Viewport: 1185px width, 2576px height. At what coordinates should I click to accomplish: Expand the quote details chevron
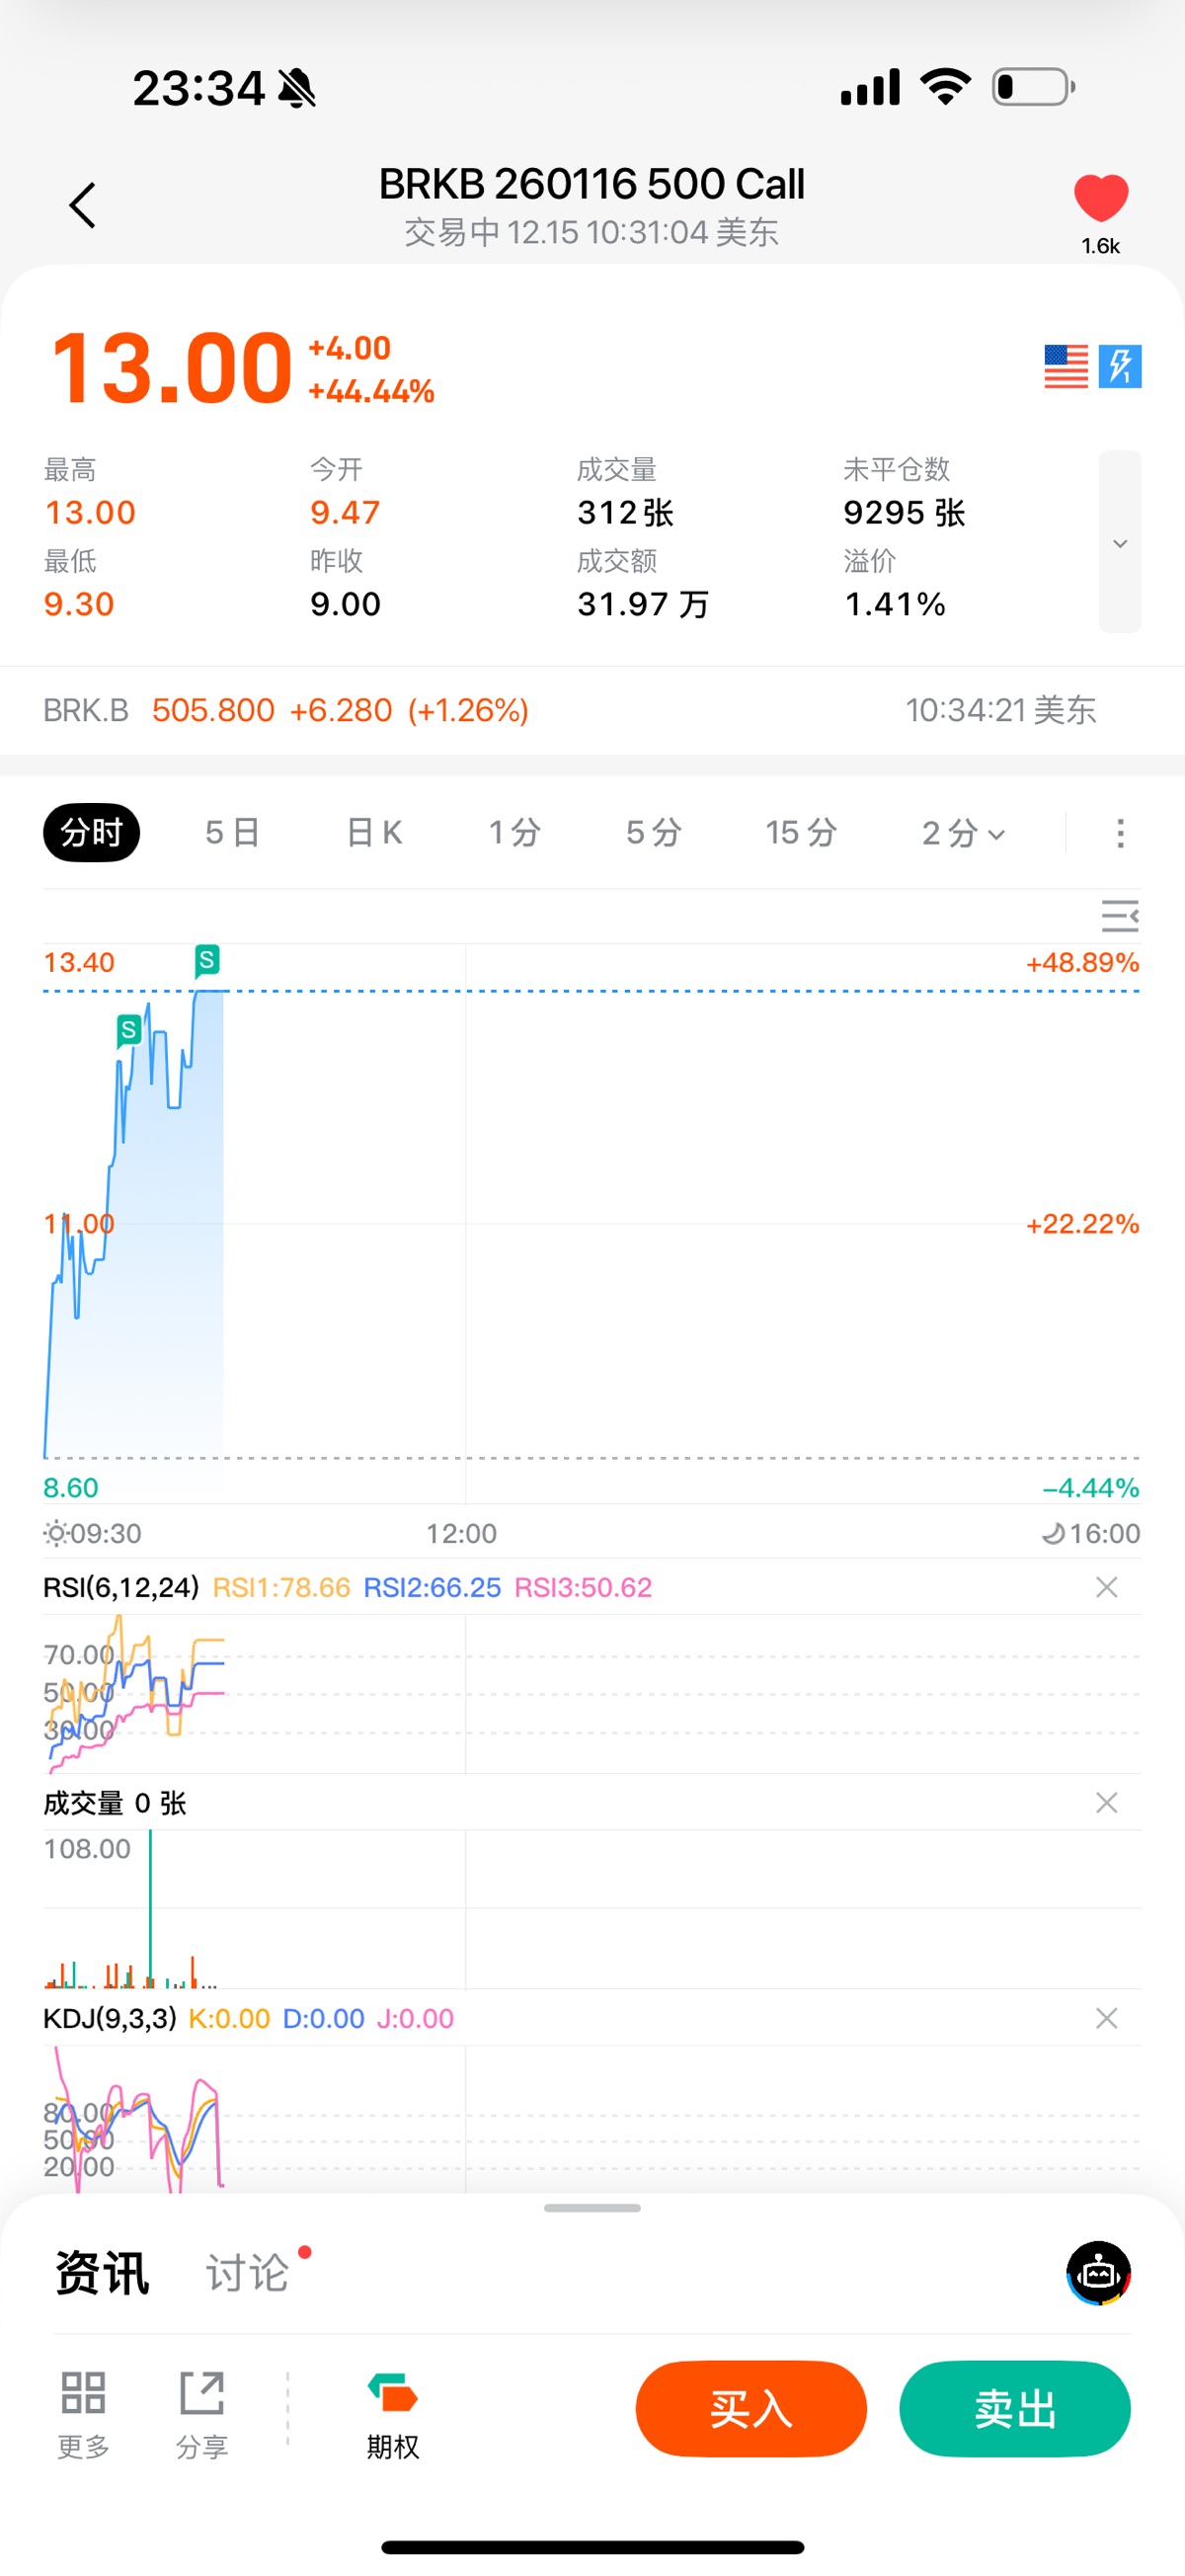(x=1120, y=543)
